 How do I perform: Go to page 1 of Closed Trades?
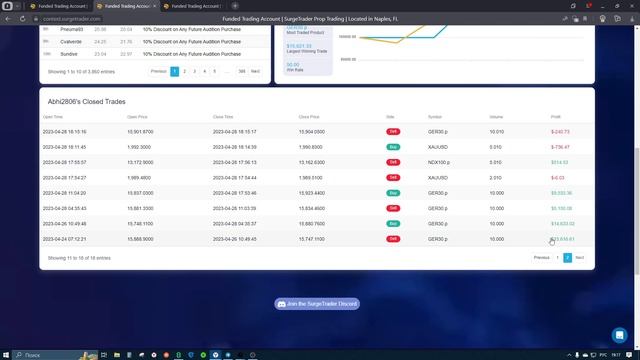point(558,258)
